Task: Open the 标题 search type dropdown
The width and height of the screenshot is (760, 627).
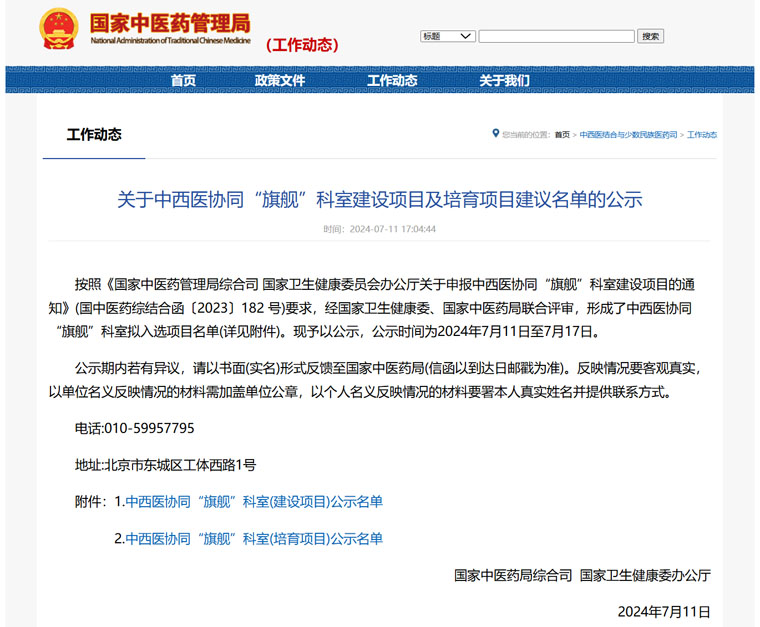Action: click(x=447, y=36)
